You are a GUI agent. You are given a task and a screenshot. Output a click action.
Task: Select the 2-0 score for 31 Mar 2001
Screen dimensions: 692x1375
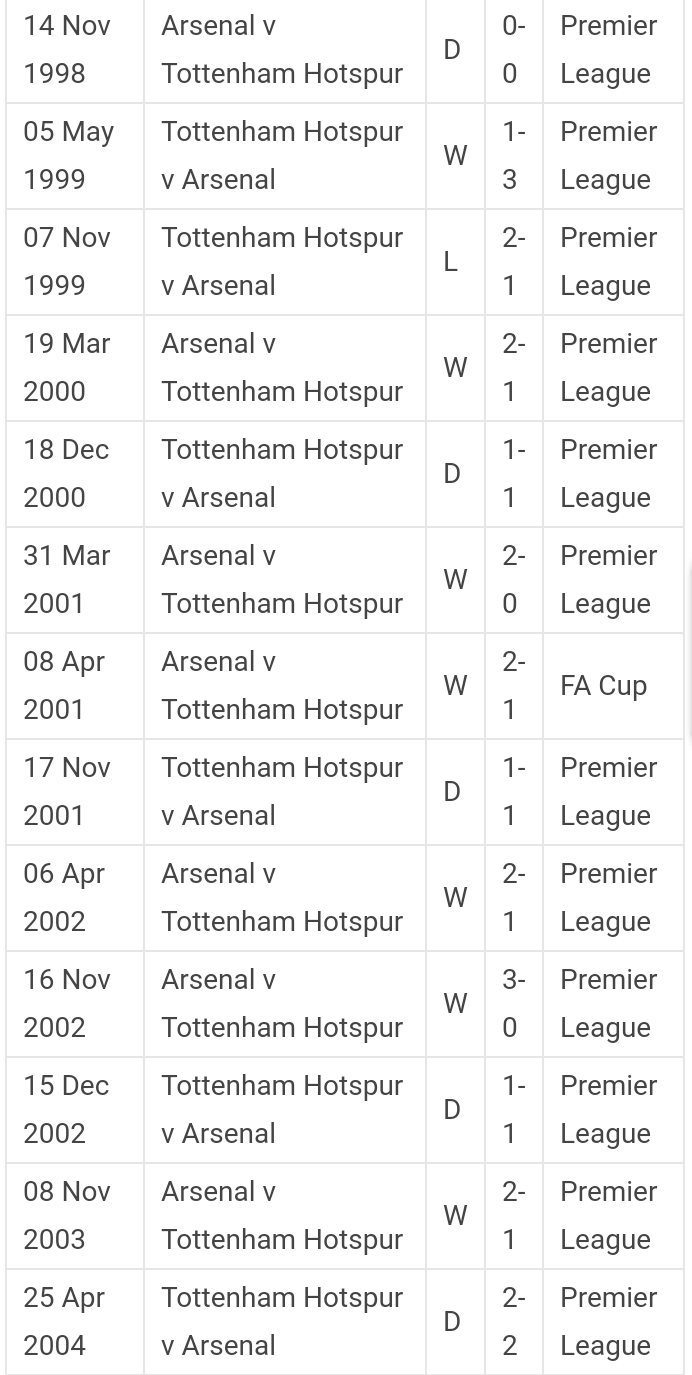click(512, 580)
